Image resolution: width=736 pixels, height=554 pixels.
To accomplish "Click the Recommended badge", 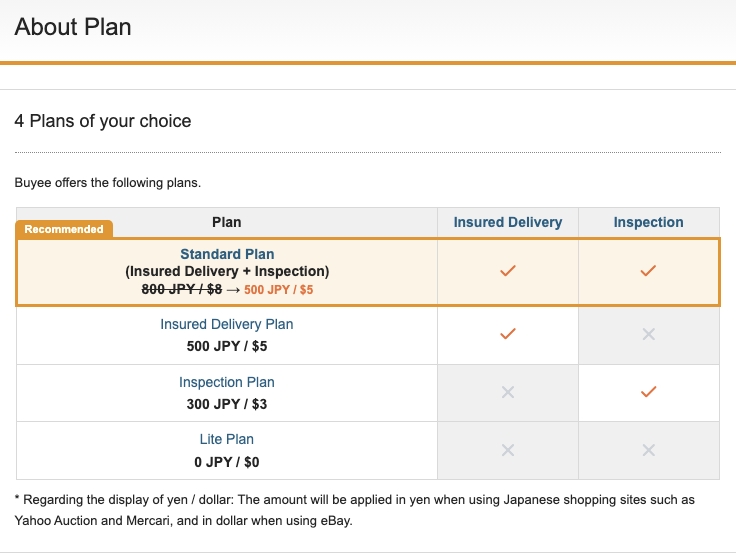I will click(x=64, y=229).
